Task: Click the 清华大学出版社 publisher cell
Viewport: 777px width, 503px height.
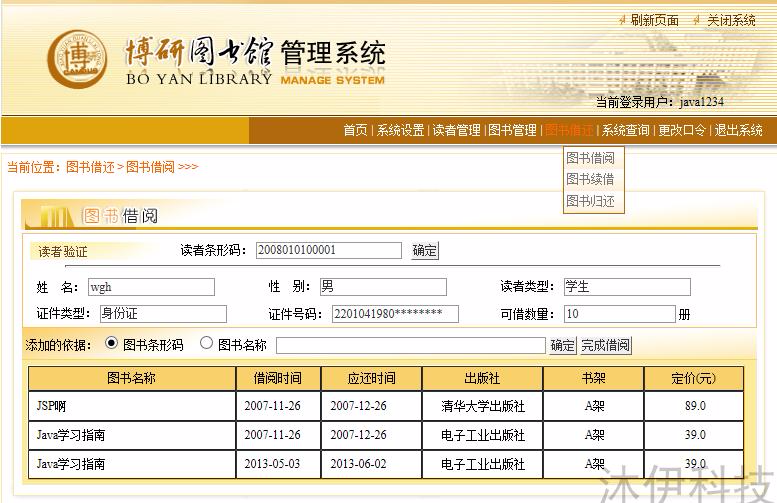Action: click(482, 406)
